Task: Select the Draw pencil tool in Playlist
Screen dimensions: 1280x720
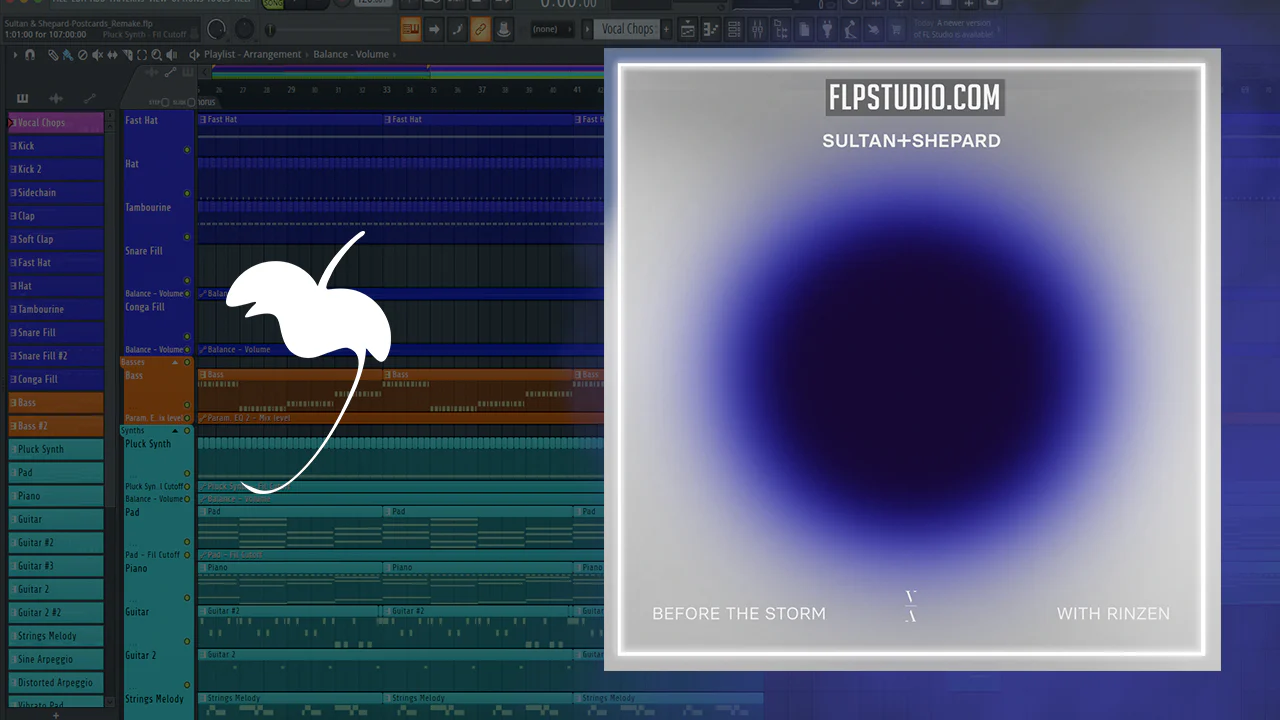Action: [x=53, y=55]
